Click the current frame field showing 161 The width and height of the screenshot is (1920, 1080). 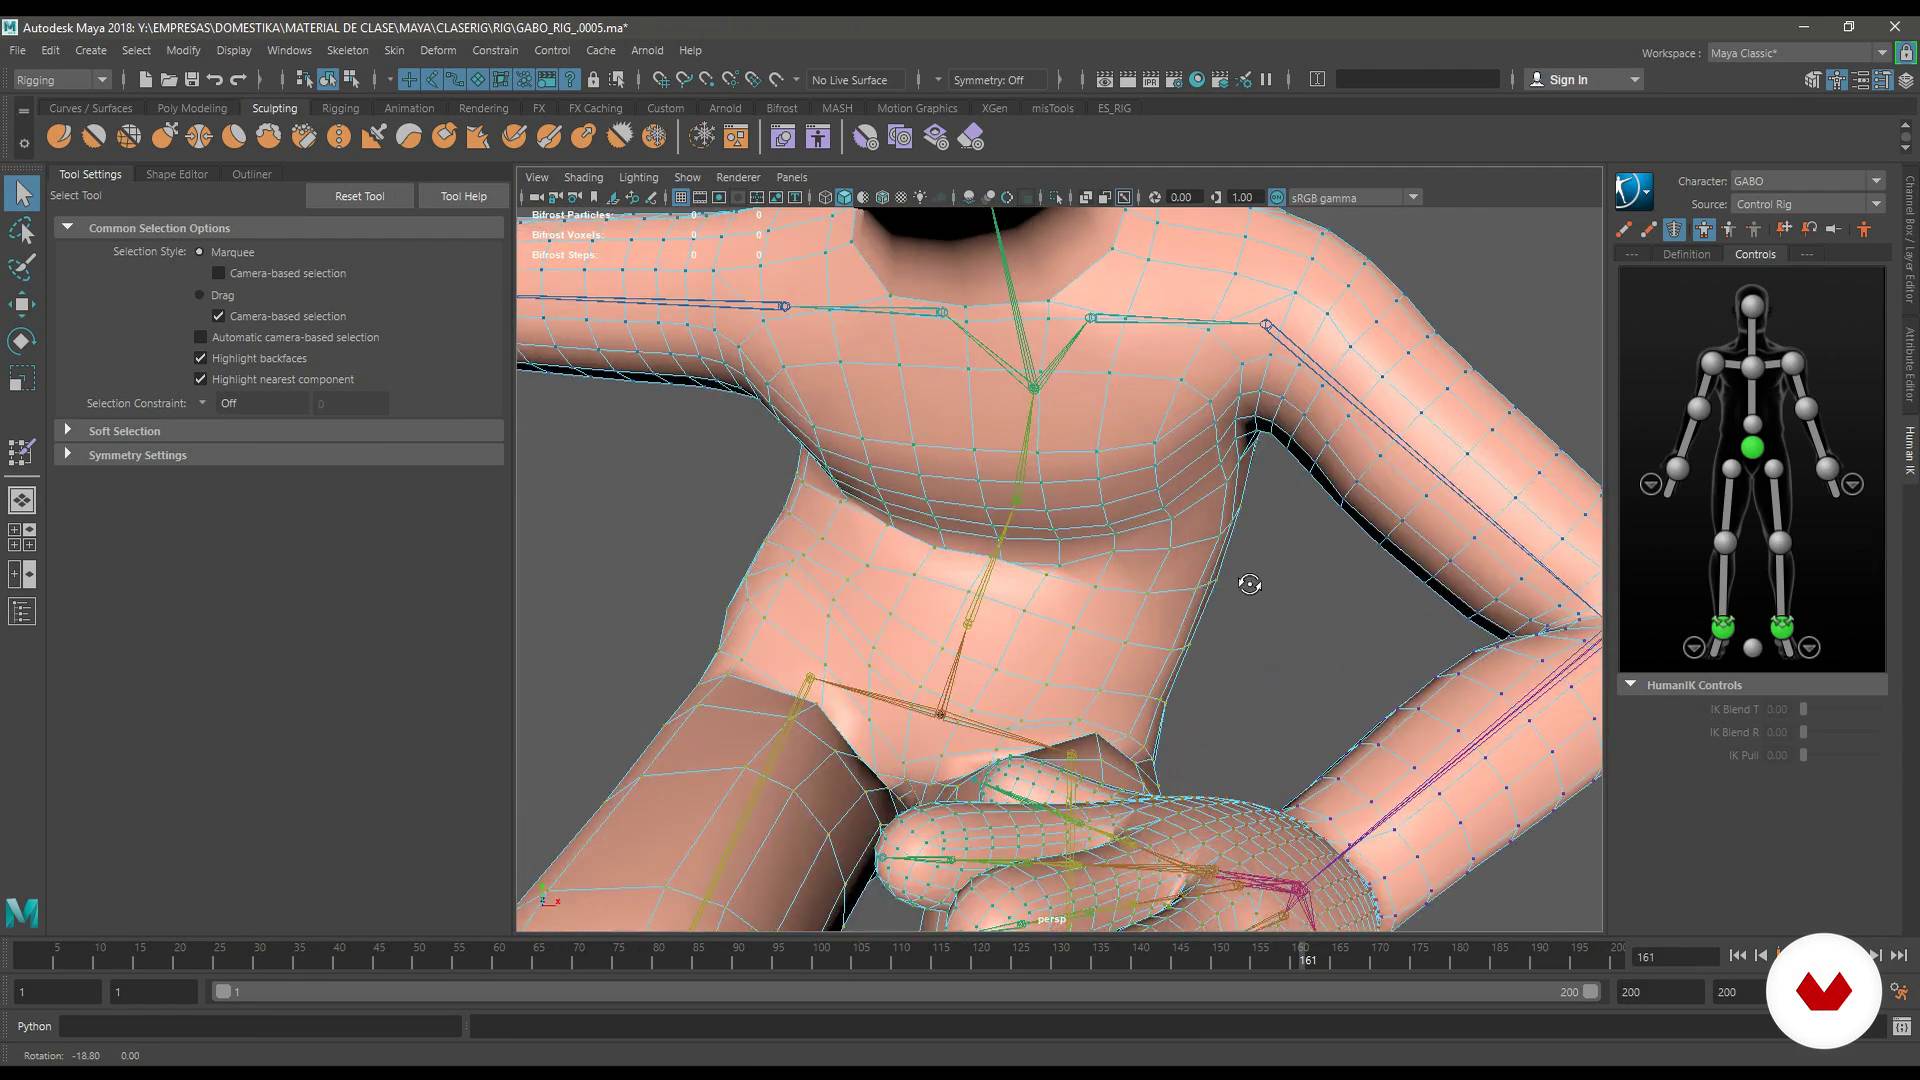coord(1675,957)
